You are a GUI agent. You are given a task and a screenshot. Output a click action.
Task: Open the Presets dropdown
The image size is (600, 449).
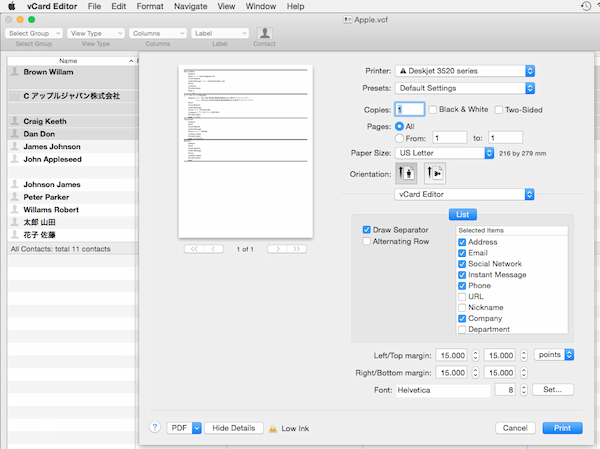coord(465,88)
